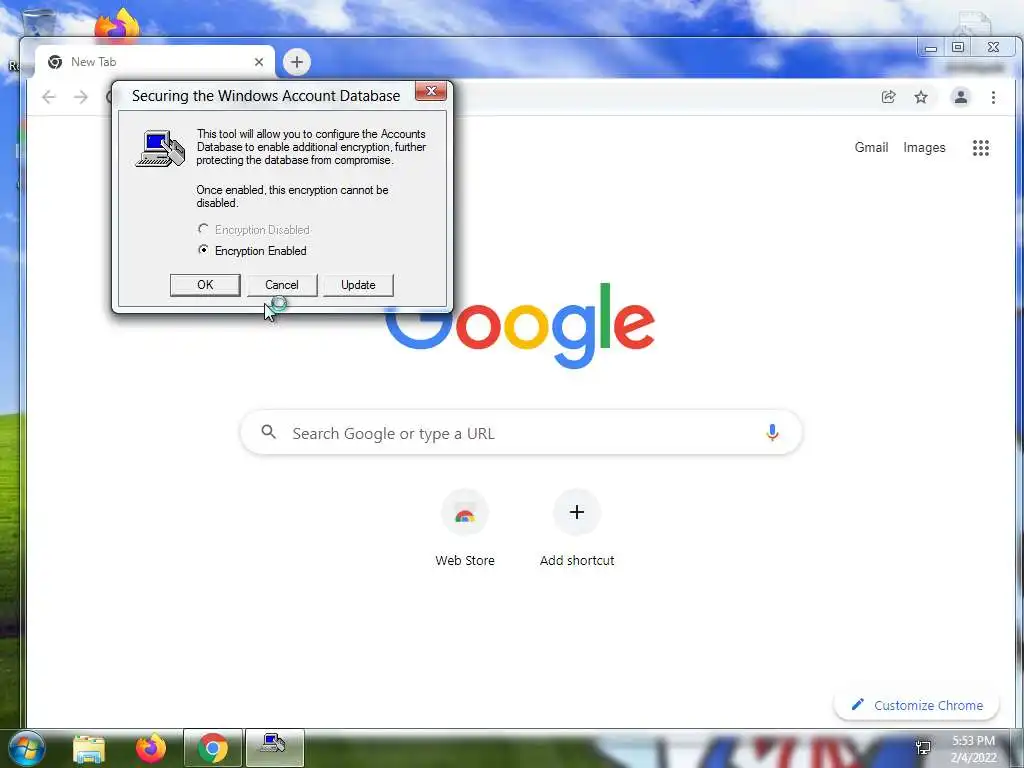The width and height of the screenshot is (1024, 768).
Task: Open the Windows Start menu
Action: pos(27,748)
